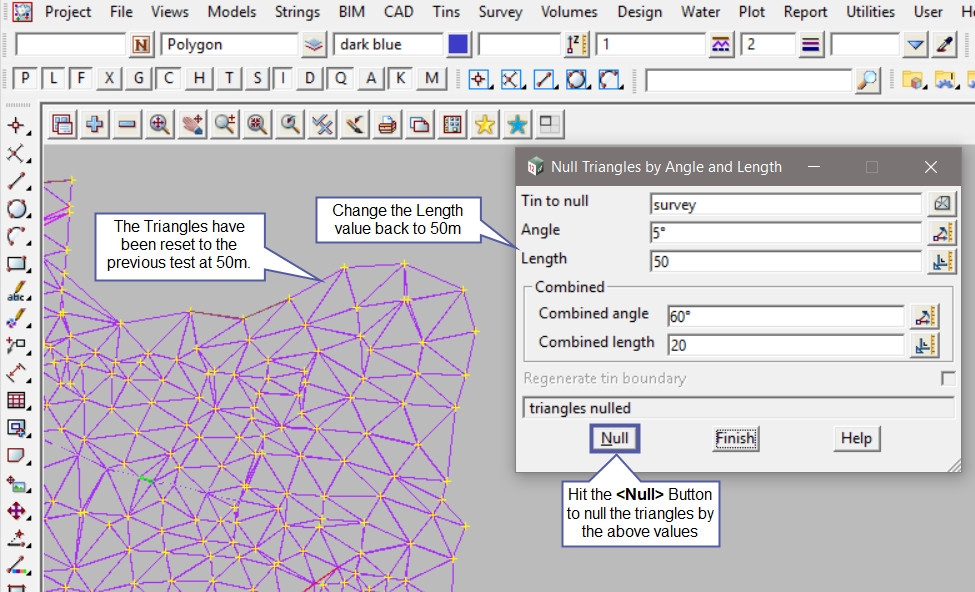This screenshot has height=592, width=975.
Task: Click the search magnifier beside the search box
Action: [868, 80]
